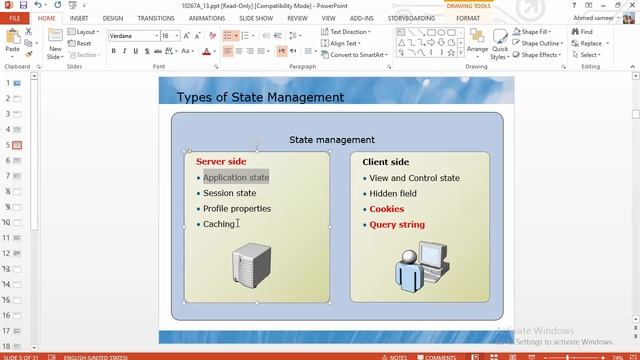The image size is (640, 360).
Task: Toggle Underline formatting
Action: pos(136,51)
